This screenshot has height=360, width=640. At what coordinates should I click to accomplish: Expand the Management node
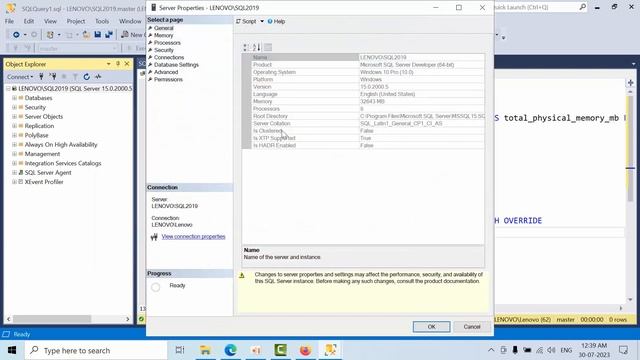14,154
